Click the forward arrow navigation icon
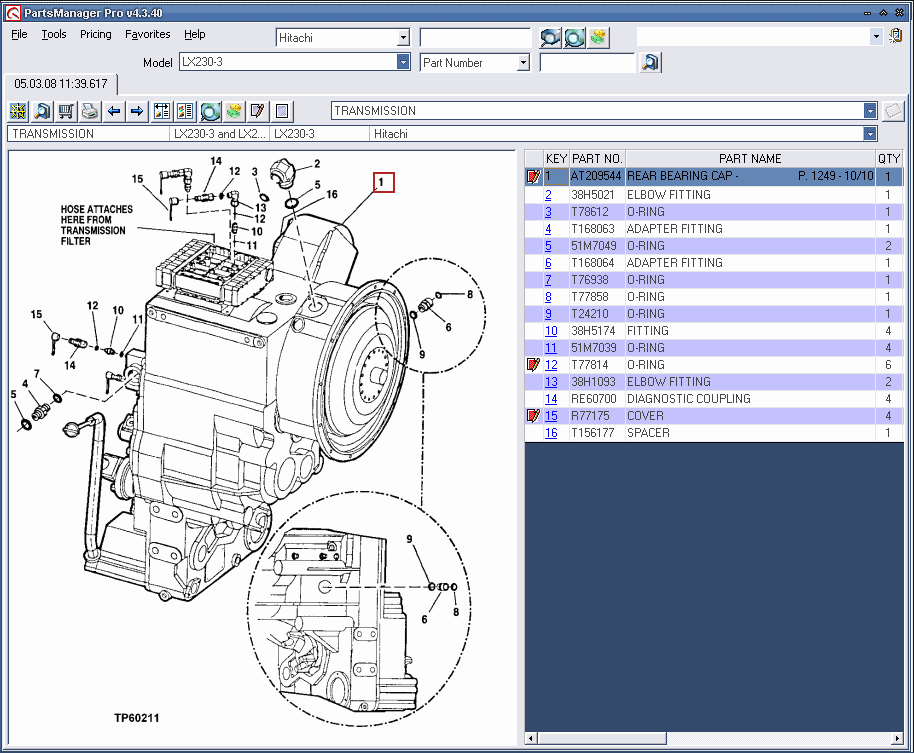Screen dimensions: 914x753 (x=138, y=111)
